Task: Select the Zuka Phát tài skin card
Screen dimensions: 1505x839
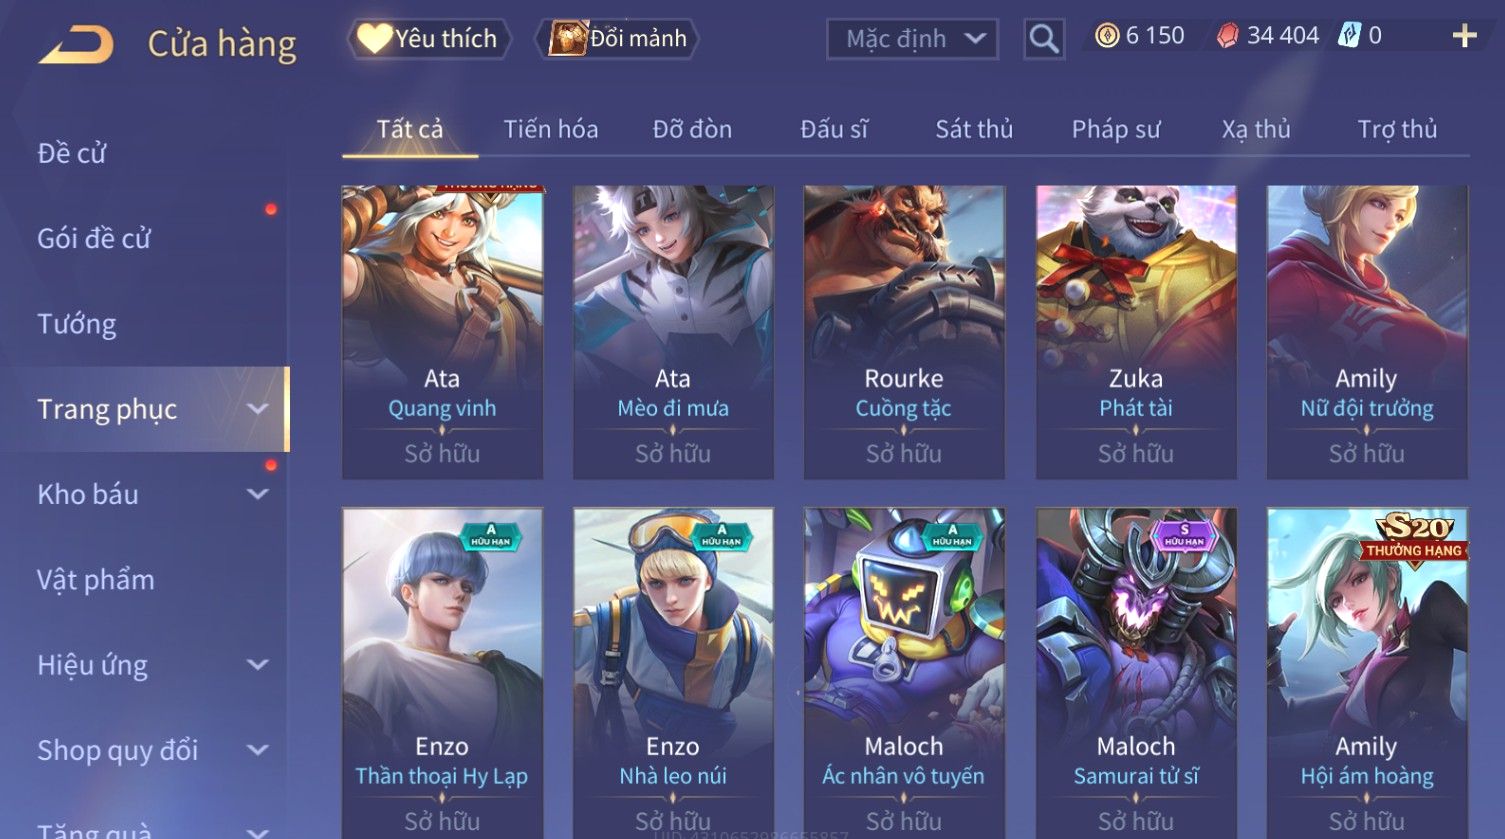Action: pyautogui.click(x=1136, y=332)
